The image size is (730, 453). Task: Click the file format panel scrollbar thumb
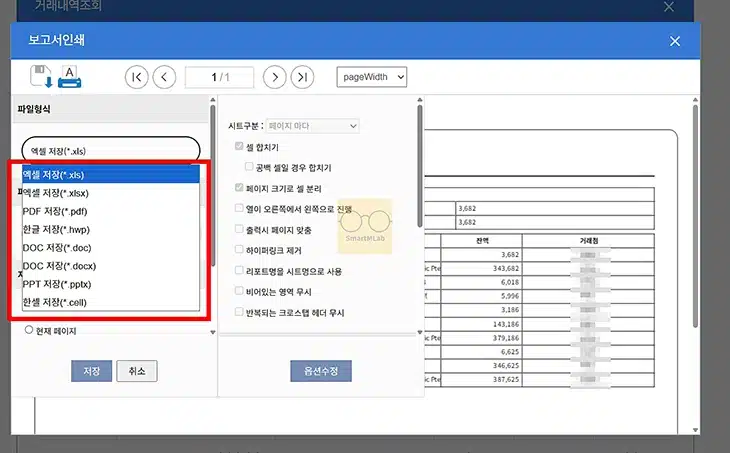213,185
